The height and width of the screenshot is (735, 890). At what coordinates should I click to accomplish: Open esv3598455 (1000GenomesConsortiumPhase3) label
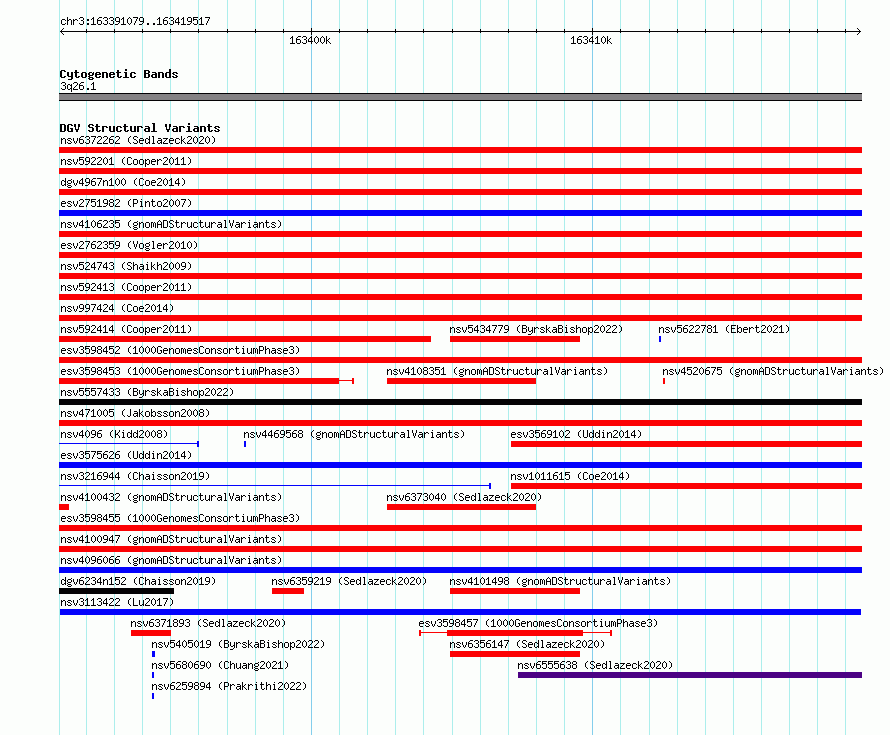180,518
